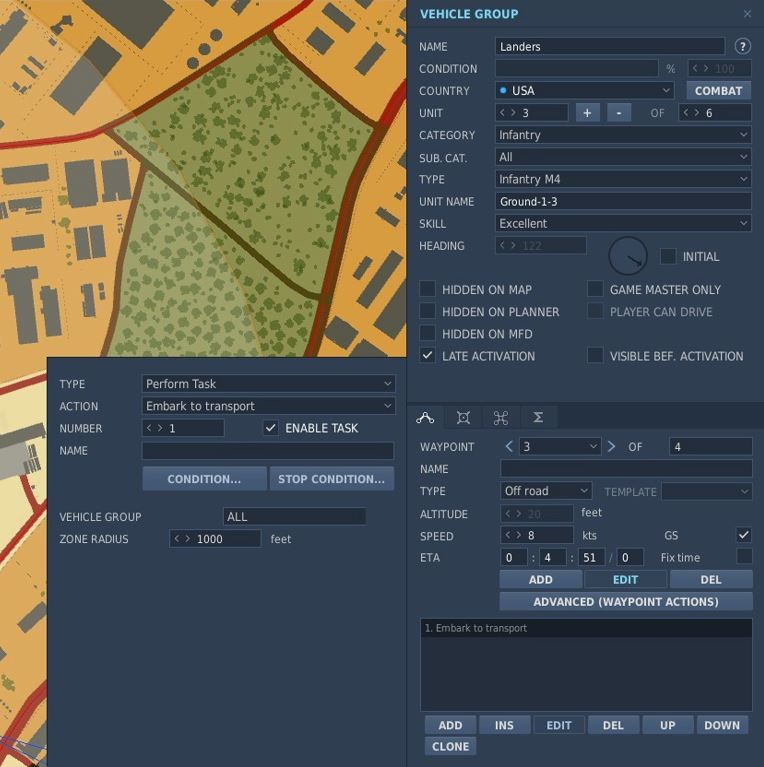The height and width of the screenshot is (767, 764).
Task: Open the Action Embark to transport dropdown
Action: [269, 406]
